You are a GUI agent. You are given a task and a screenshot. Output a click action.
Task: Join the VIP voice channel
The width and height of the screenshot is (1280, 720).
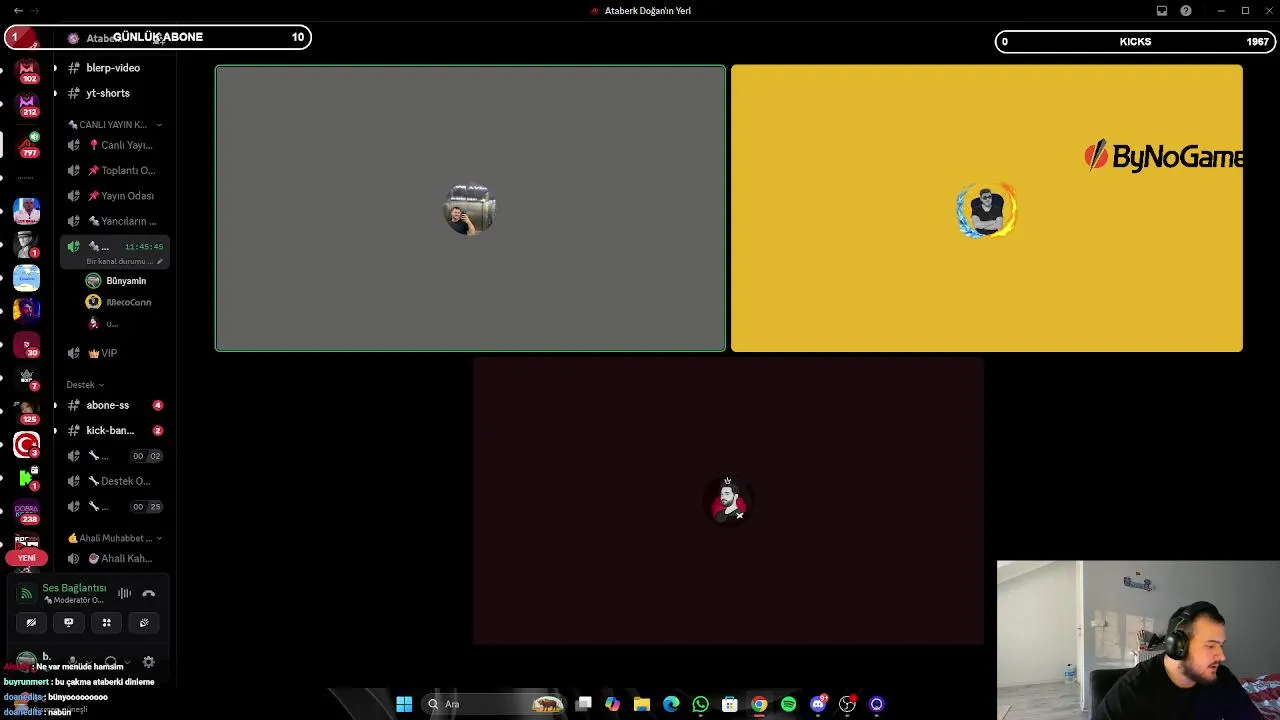click(x=115, y=353)
